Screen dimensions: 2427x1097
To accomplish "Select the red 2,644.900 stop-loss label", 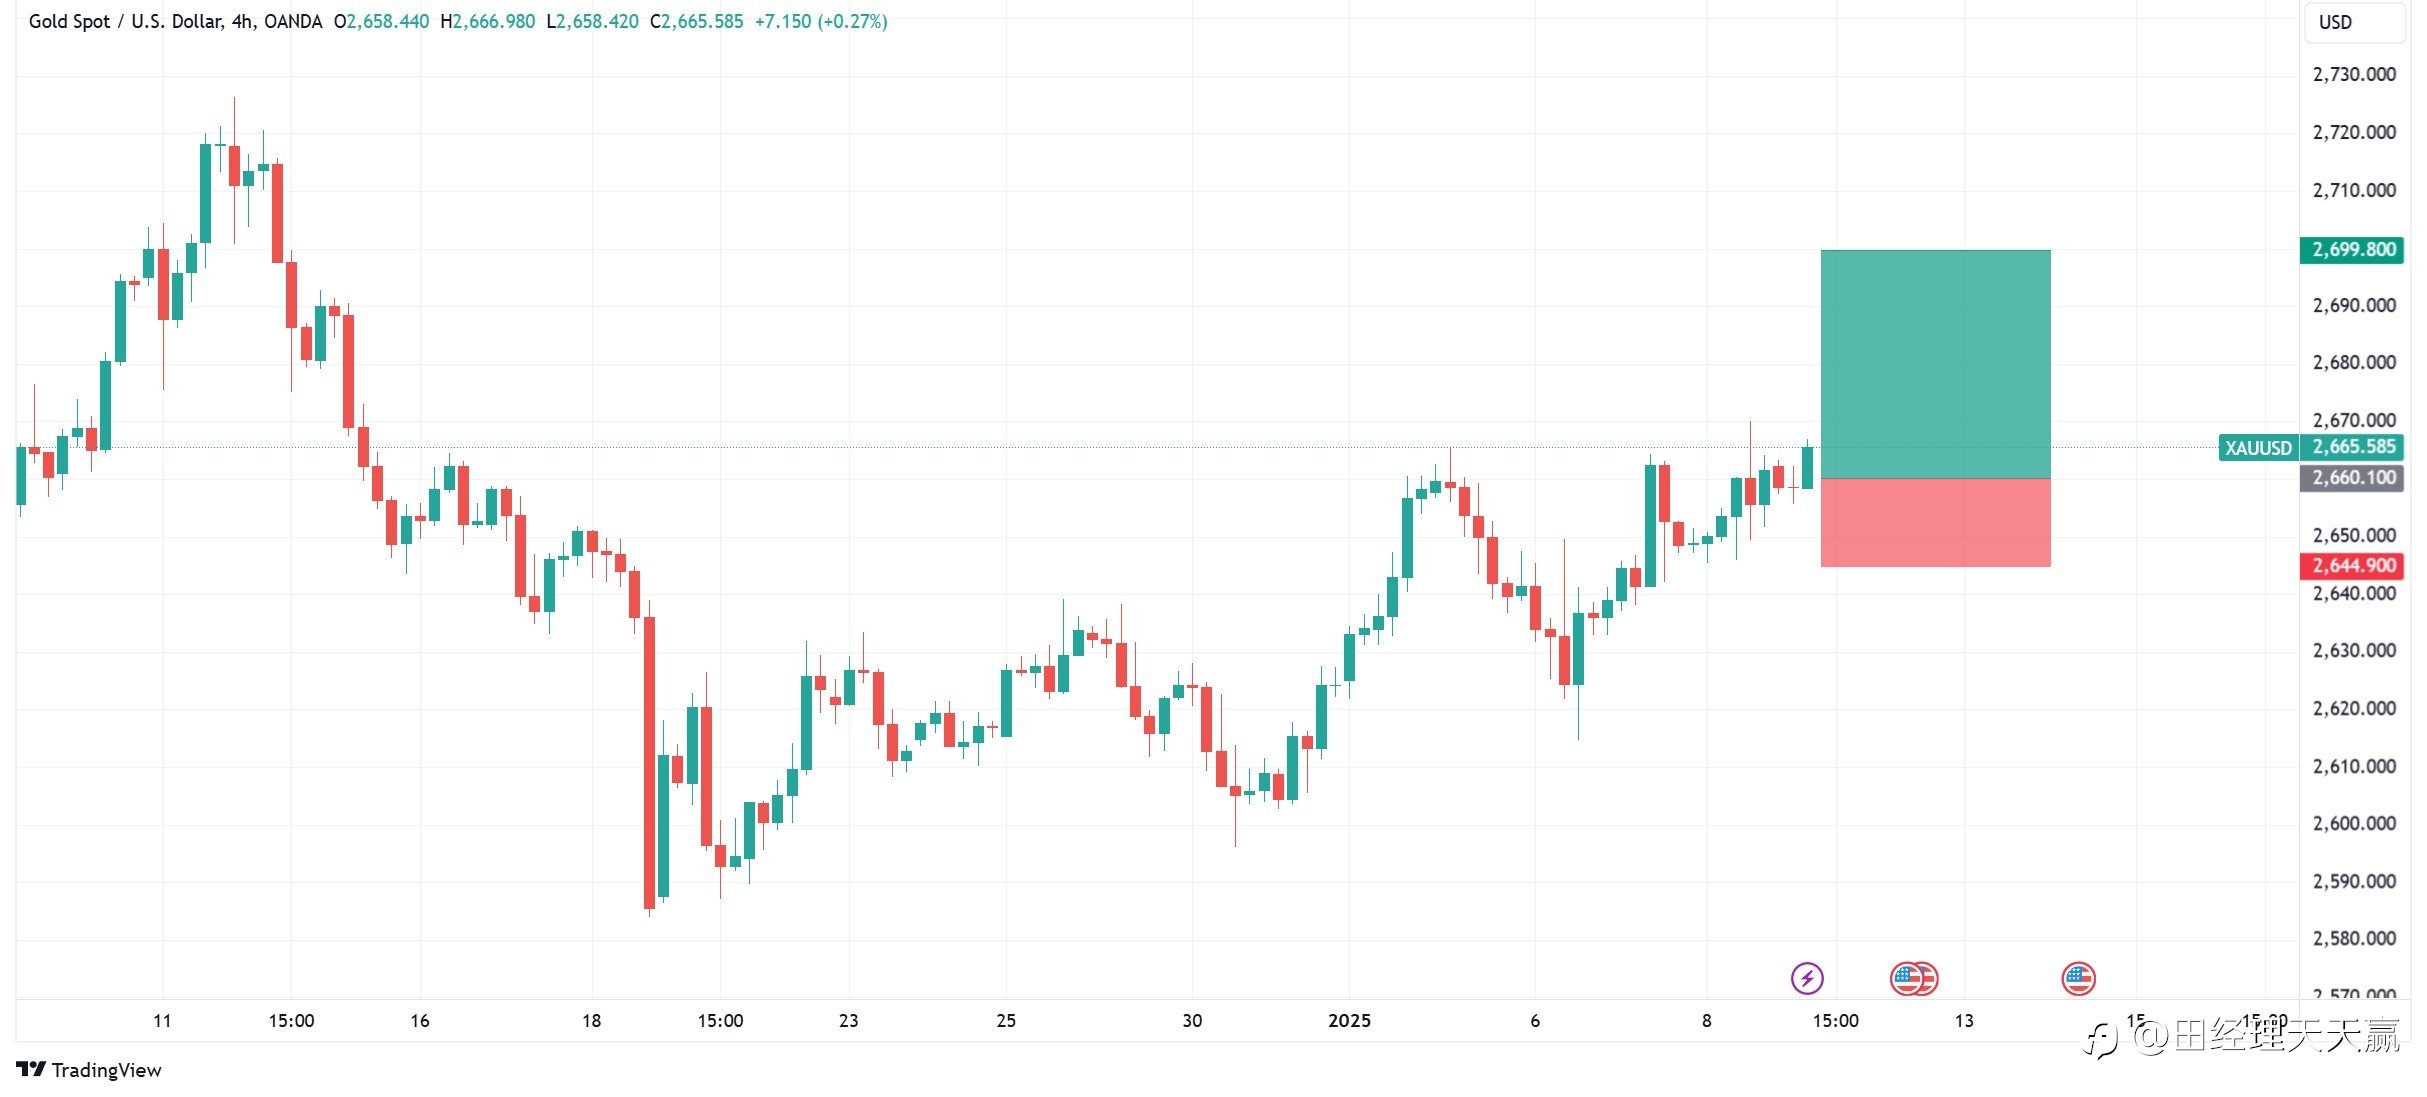I will [x=2352, y=565].
